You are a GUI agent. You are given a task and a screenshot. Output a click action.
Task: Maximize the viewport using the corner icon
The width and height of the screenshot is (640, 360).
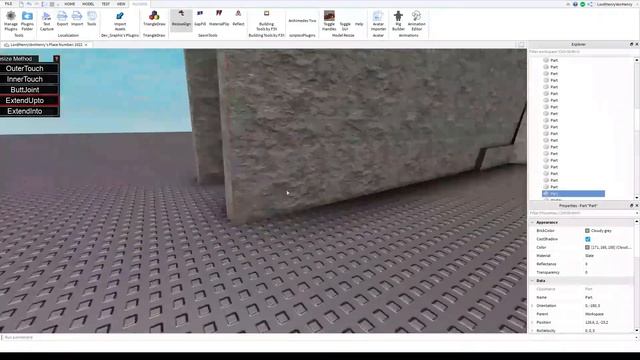click(521, 44)
